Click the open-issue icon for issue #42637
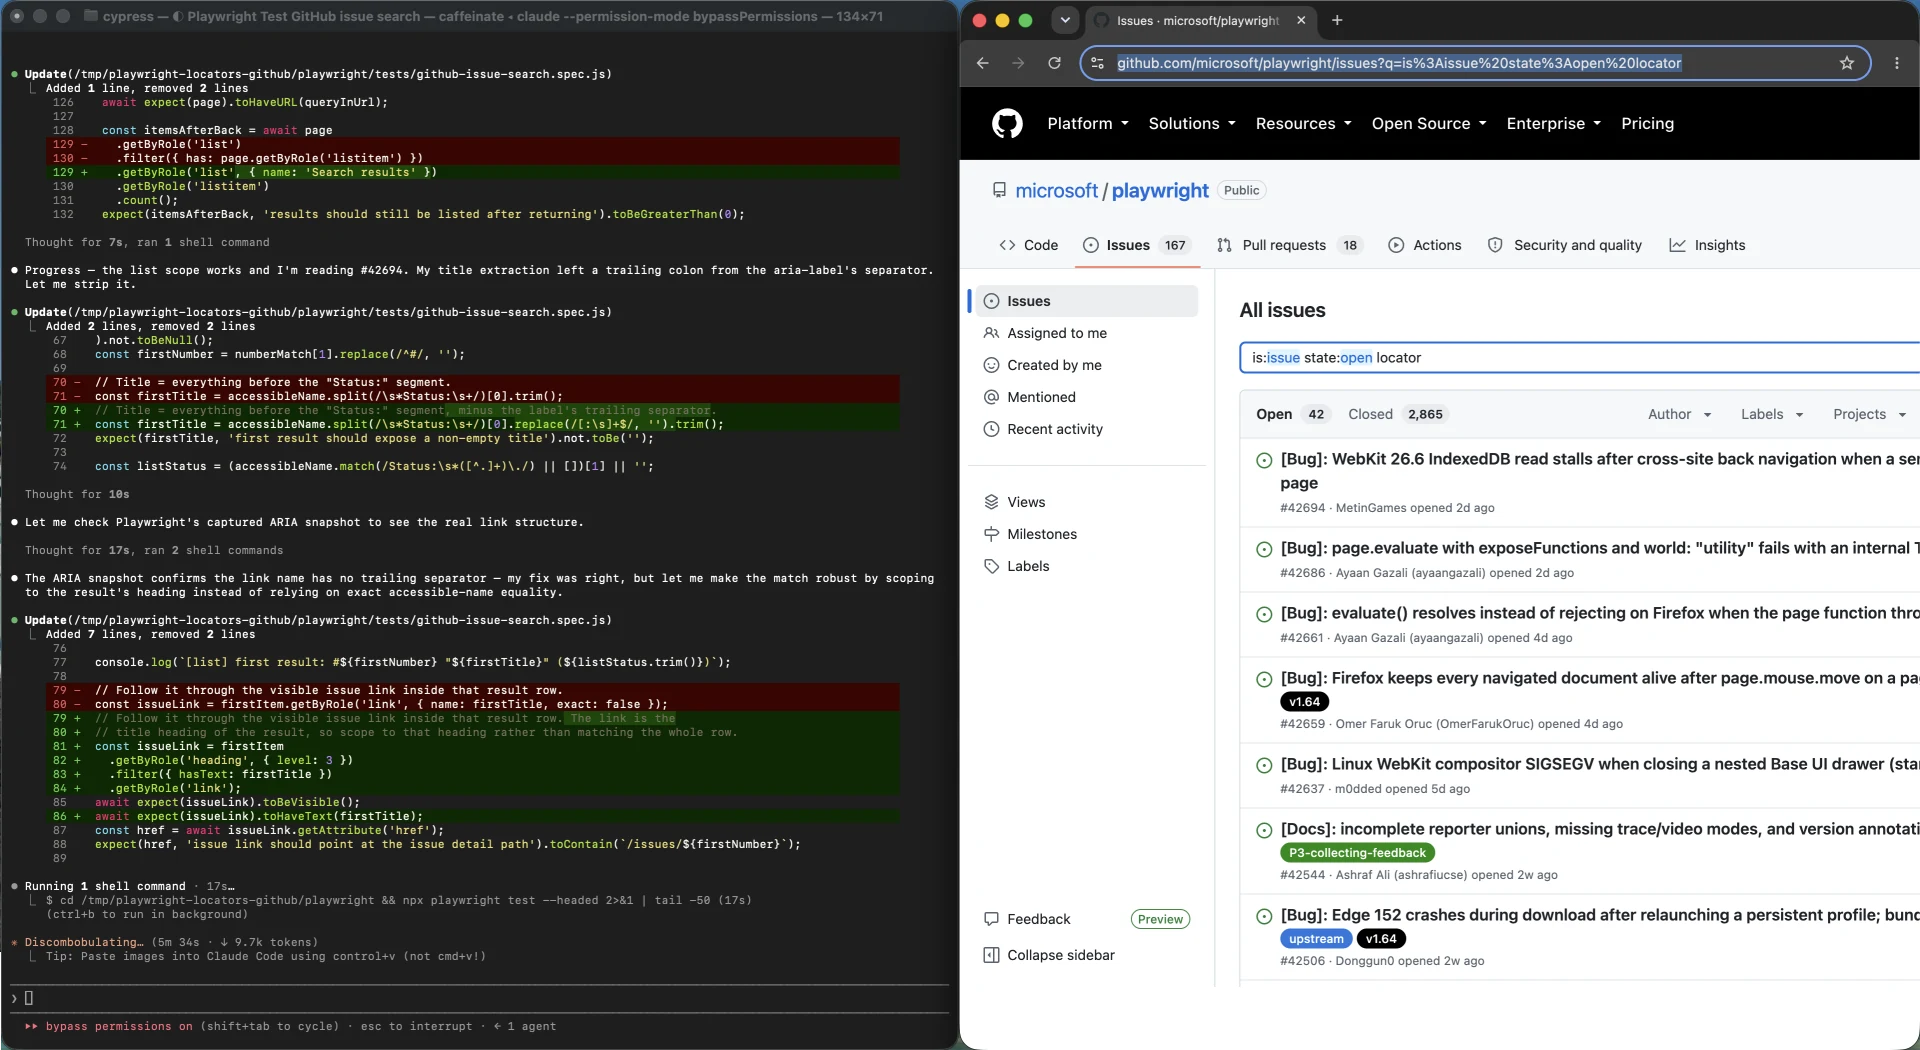 point(1264,765)
